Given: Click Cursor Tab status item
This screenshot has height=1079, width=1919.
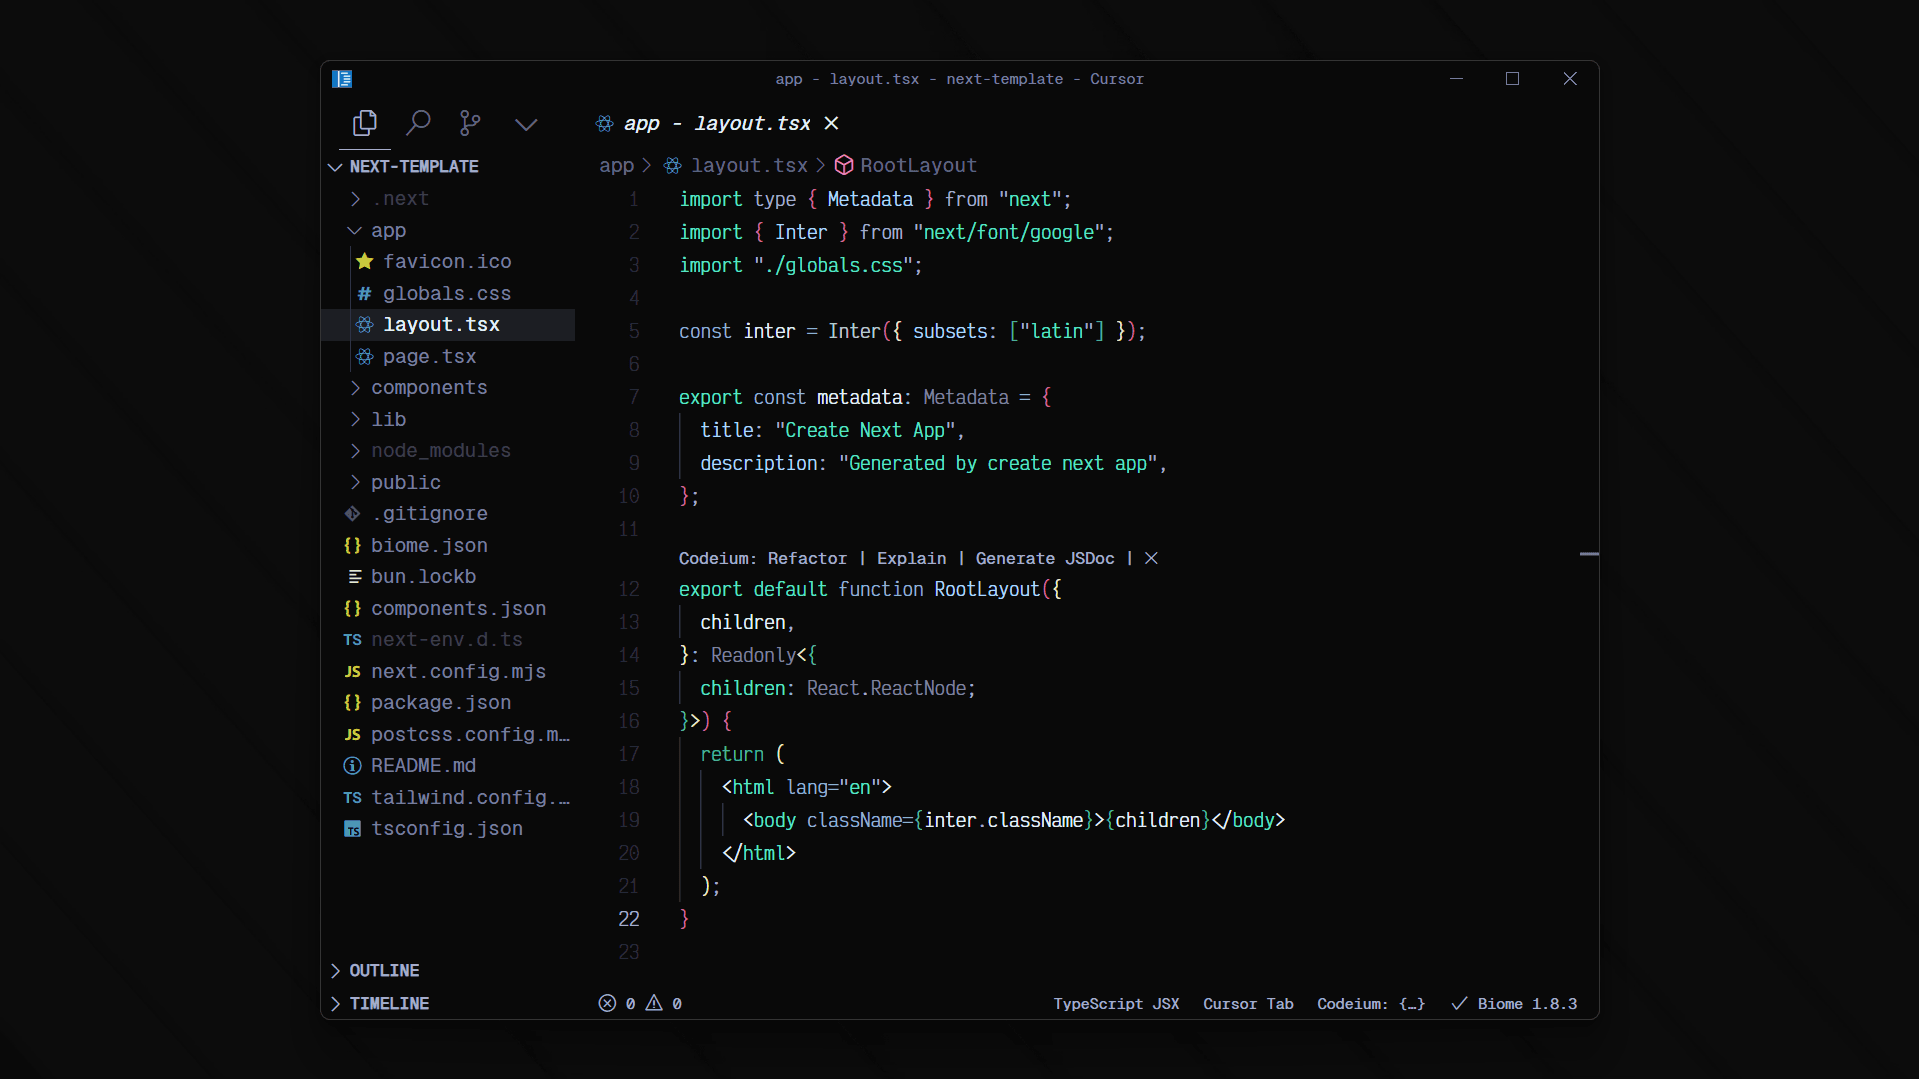Looking at the screenshot, I should tap(1248, 1004).
